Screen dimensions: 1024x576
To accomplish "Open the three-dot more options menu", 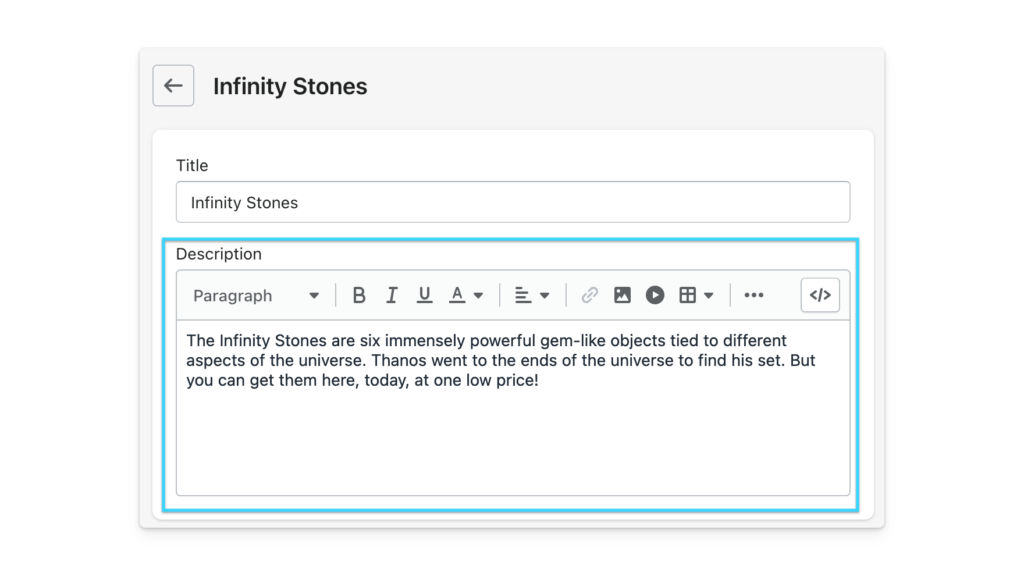I will point(754,295).
